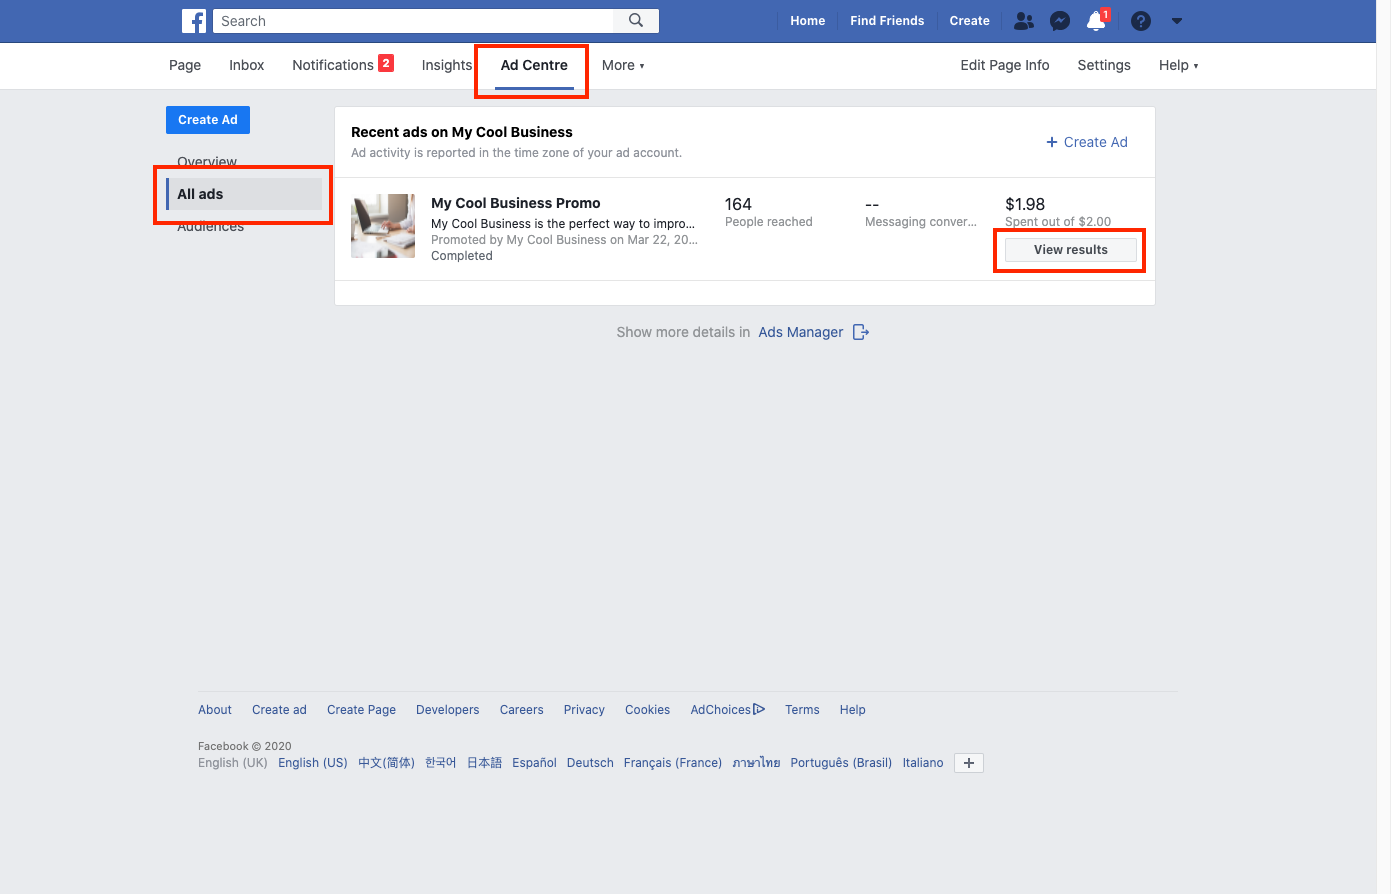This screenshot has height=894, width=1391.
Task: Expand the account dropdown arrow
Action: 1177,21
